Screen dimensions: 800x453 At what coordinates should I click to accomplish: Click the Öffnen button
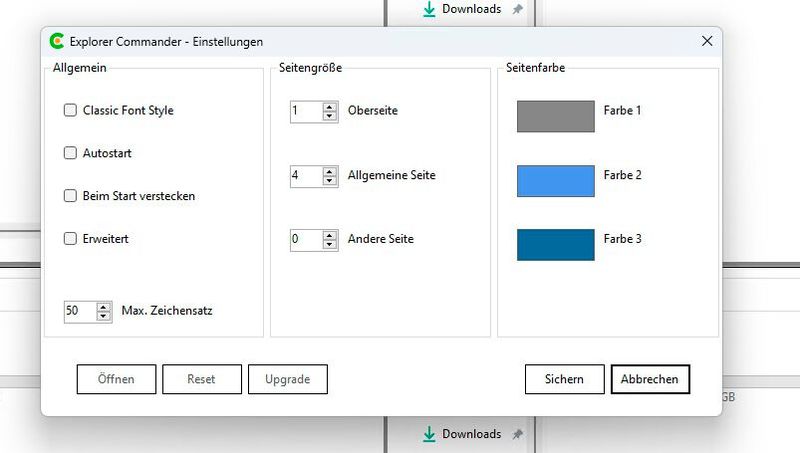click(x=116, y=379)
